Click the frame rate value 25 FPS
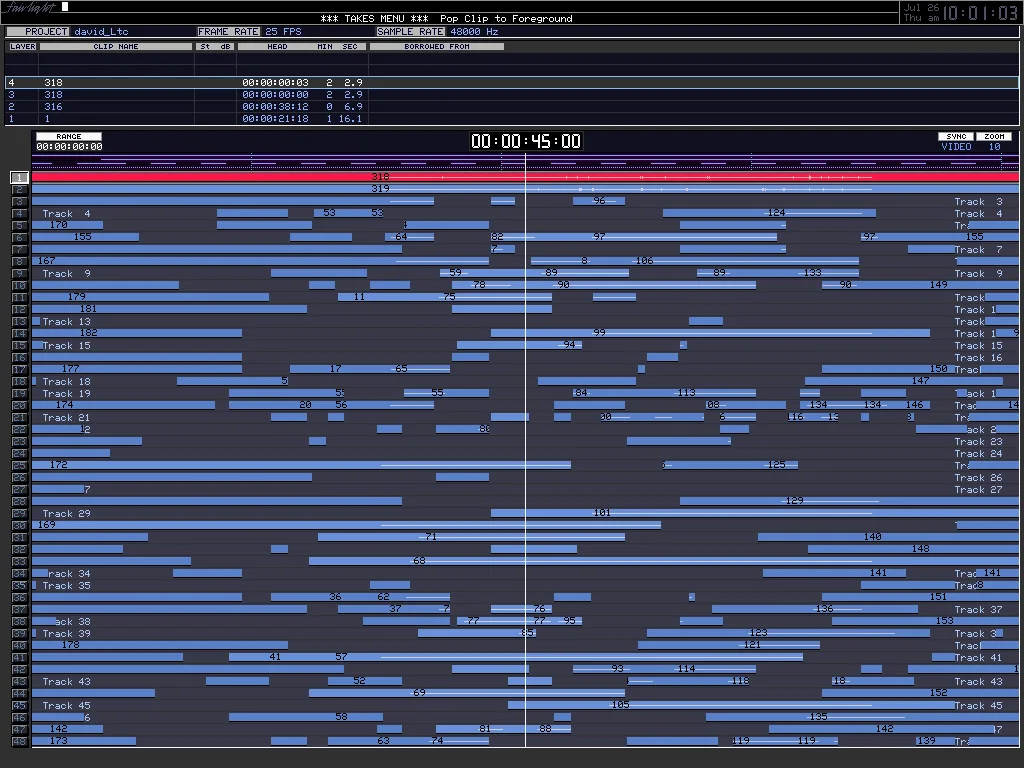Viewport: 1024px width, 768px height. coord(283,31)
